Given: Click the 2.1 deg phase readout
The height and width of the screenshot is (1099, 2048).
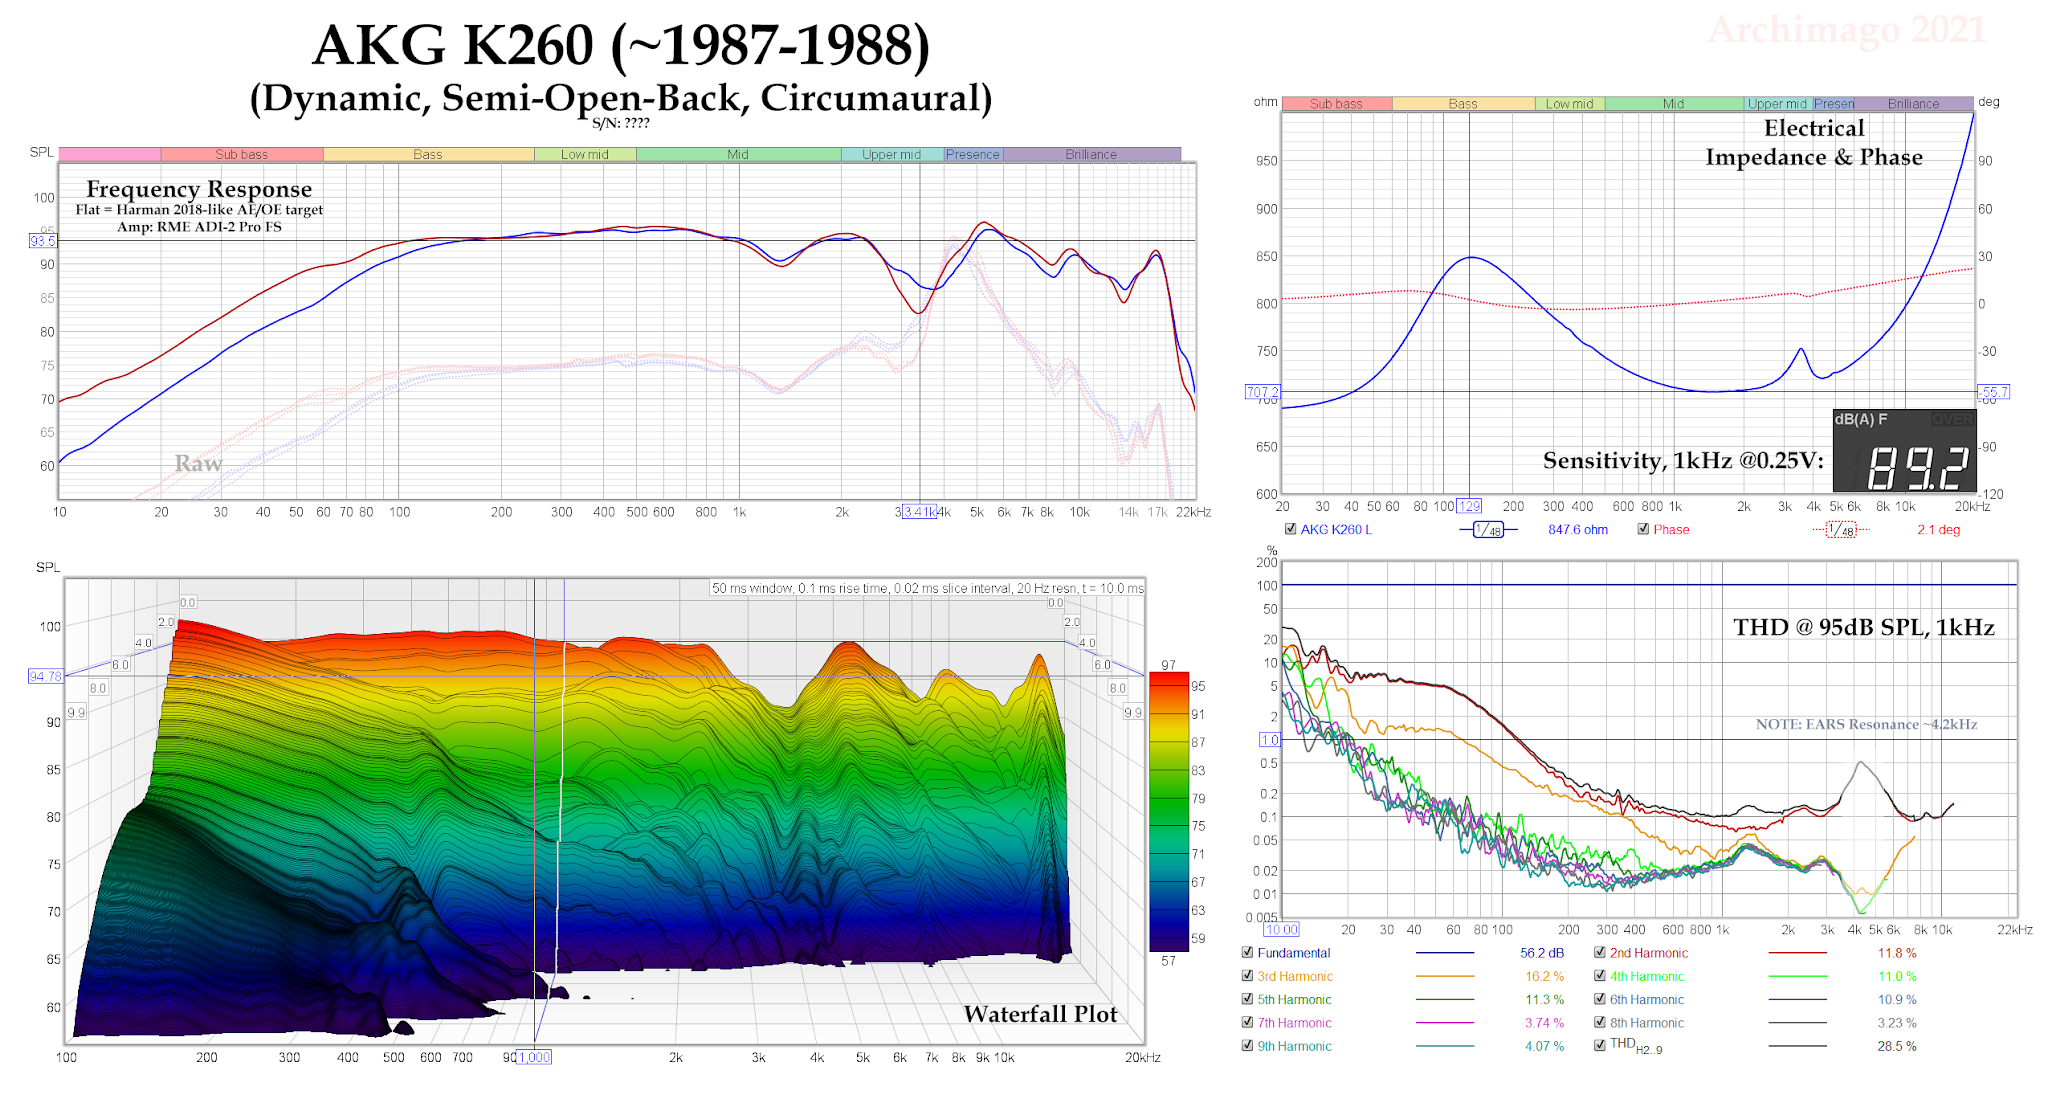Looking at the screenshot, I should 1938,530.
